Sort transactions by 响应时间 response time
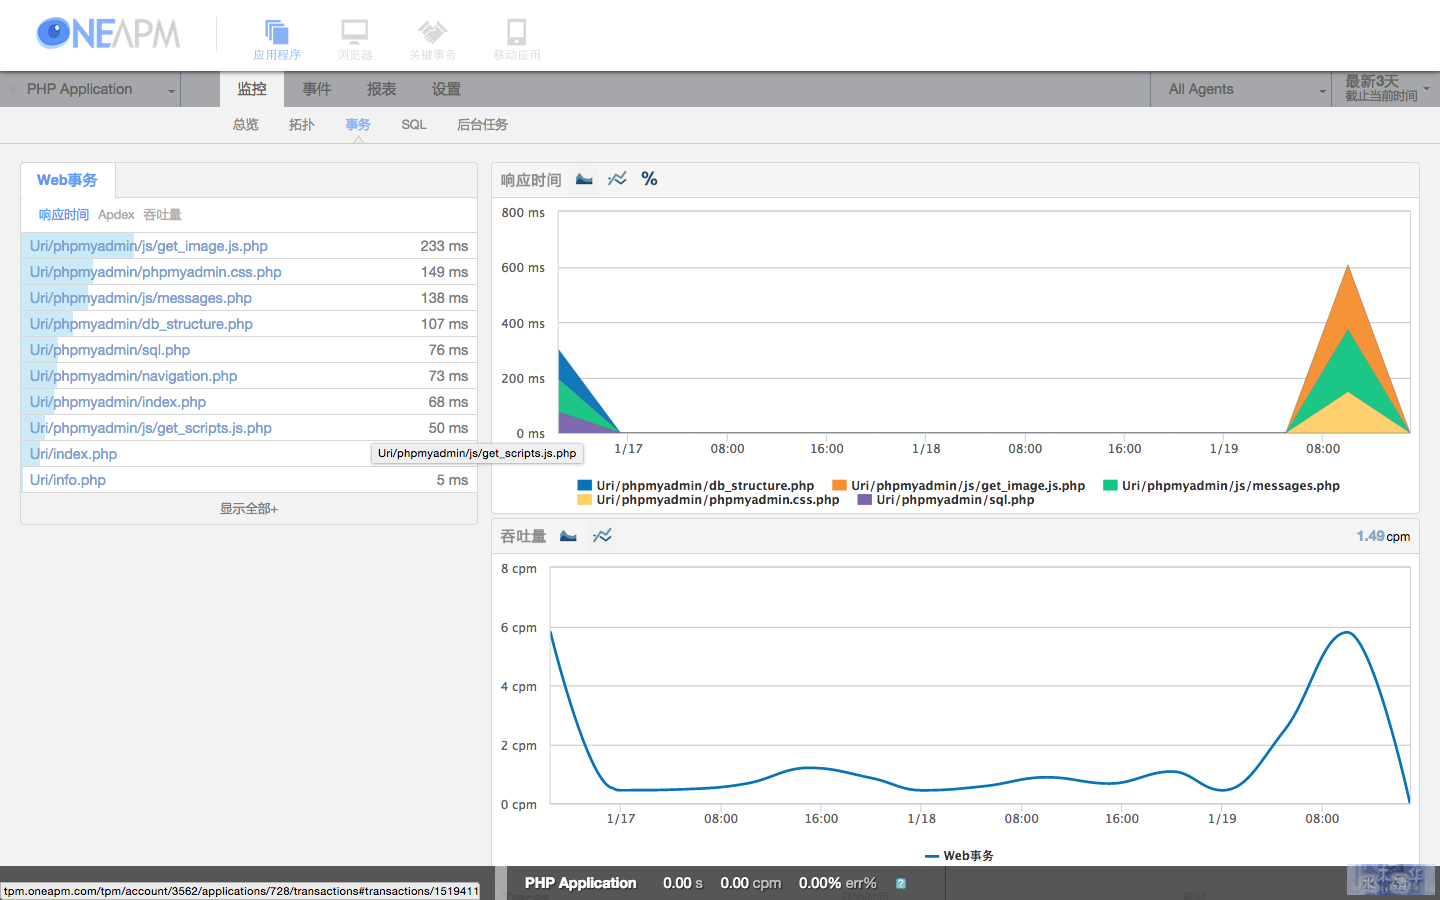The image size is (1440, 900). click(x=64, y=215)
